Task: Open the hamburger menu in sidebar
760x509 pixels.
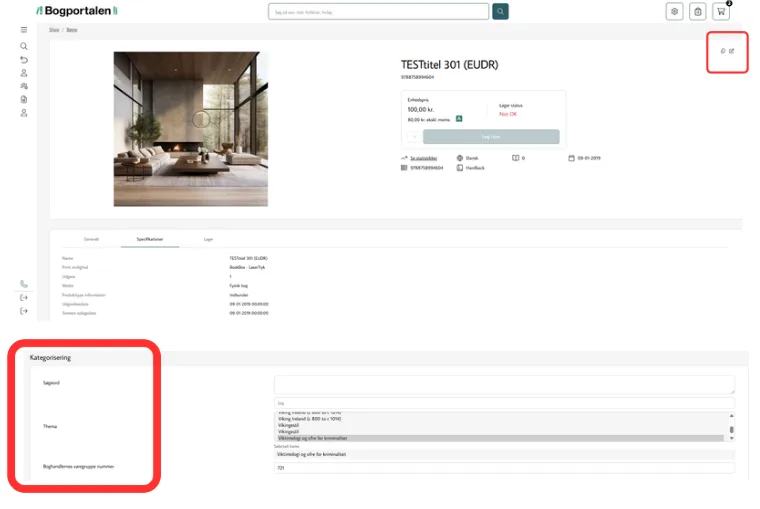Action: (x=24, y=30)
